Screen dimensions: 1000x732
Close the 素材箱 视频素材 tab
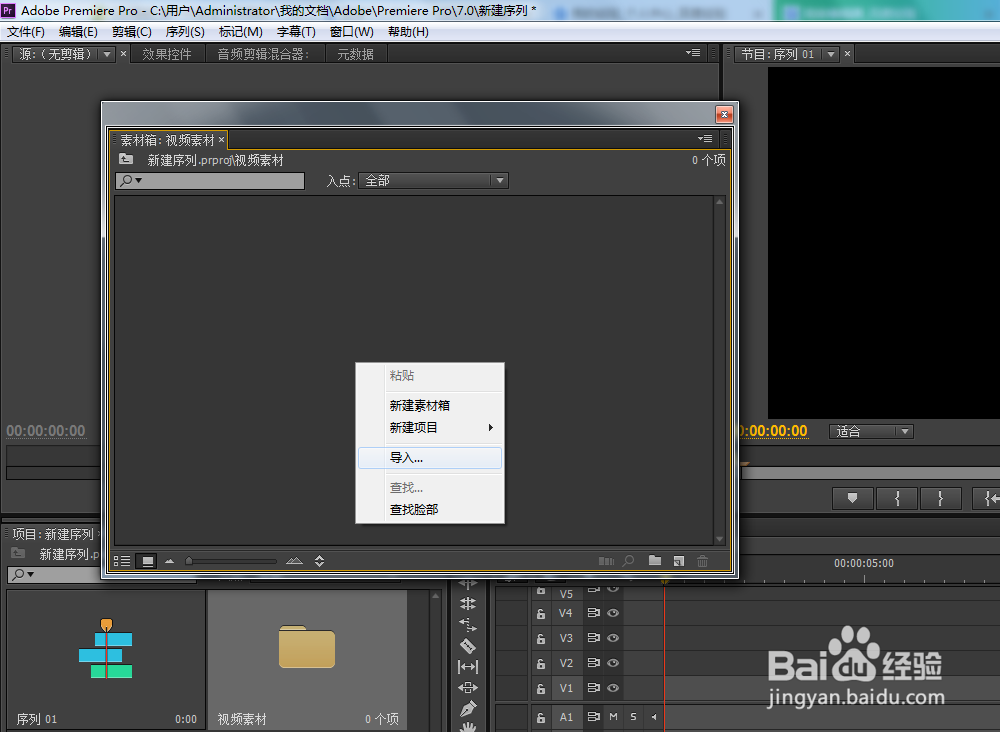221,140
